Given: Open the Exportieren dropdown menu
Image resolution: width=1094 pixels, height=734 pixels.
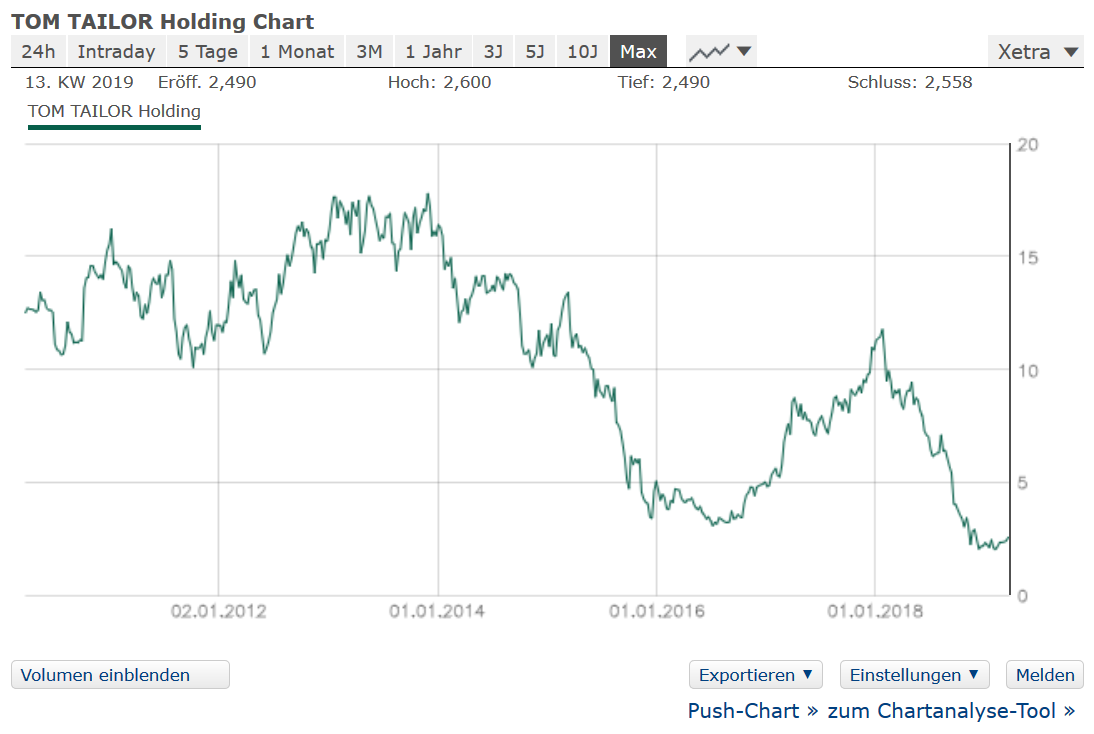Looking at the screenshot, I should [756, 675].
